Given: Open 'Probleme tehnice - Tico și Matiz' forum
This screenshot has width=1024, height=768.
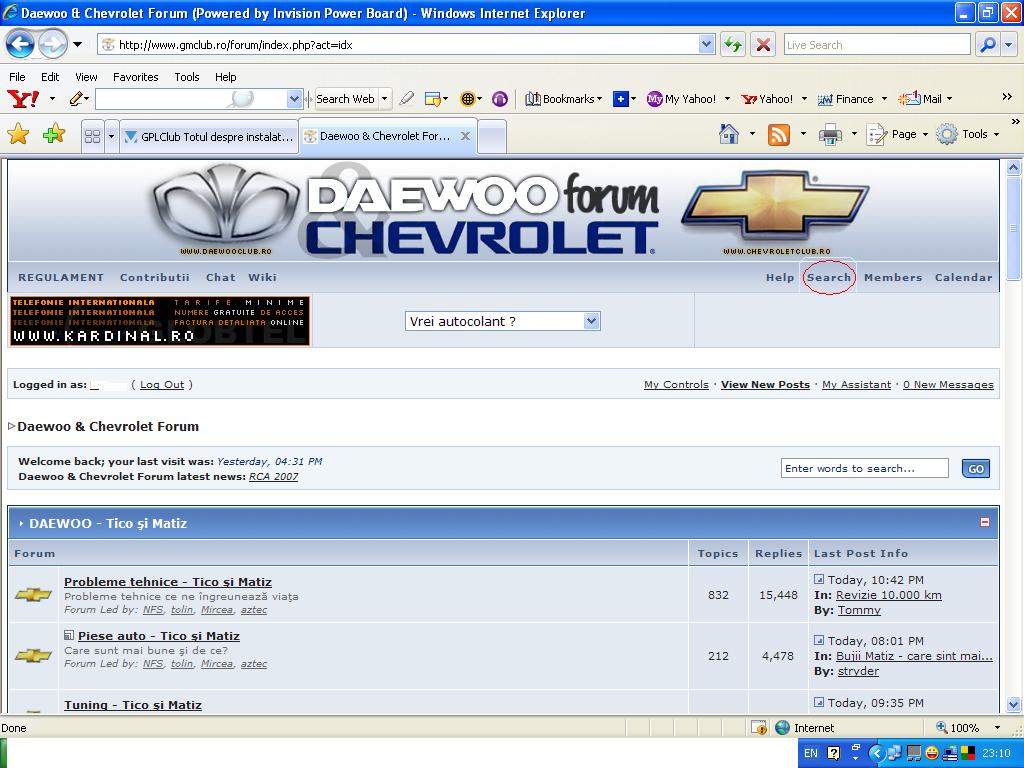Looking at the screenshot, I should pos(168,582).
